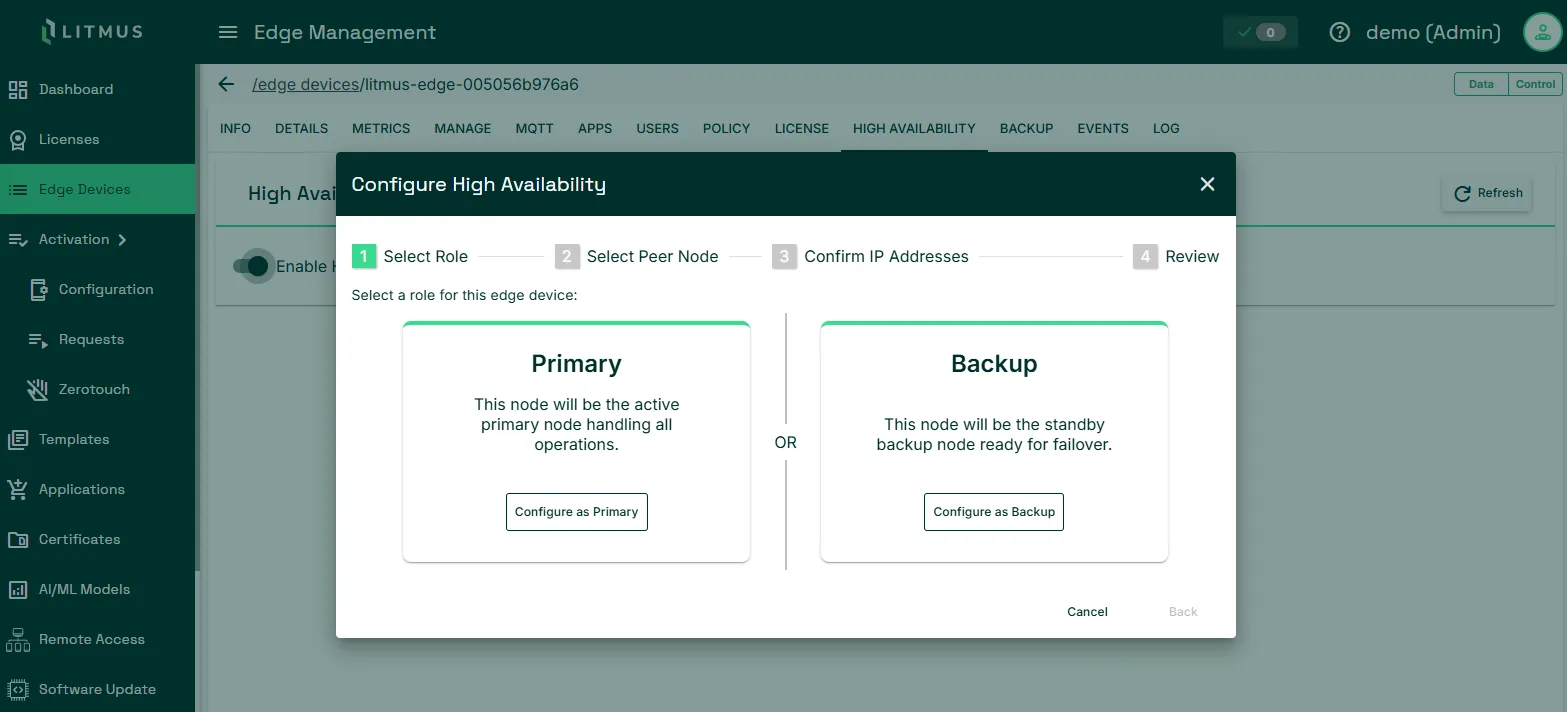Open the Licenses sidebar icon

click(x=18, y=140)
